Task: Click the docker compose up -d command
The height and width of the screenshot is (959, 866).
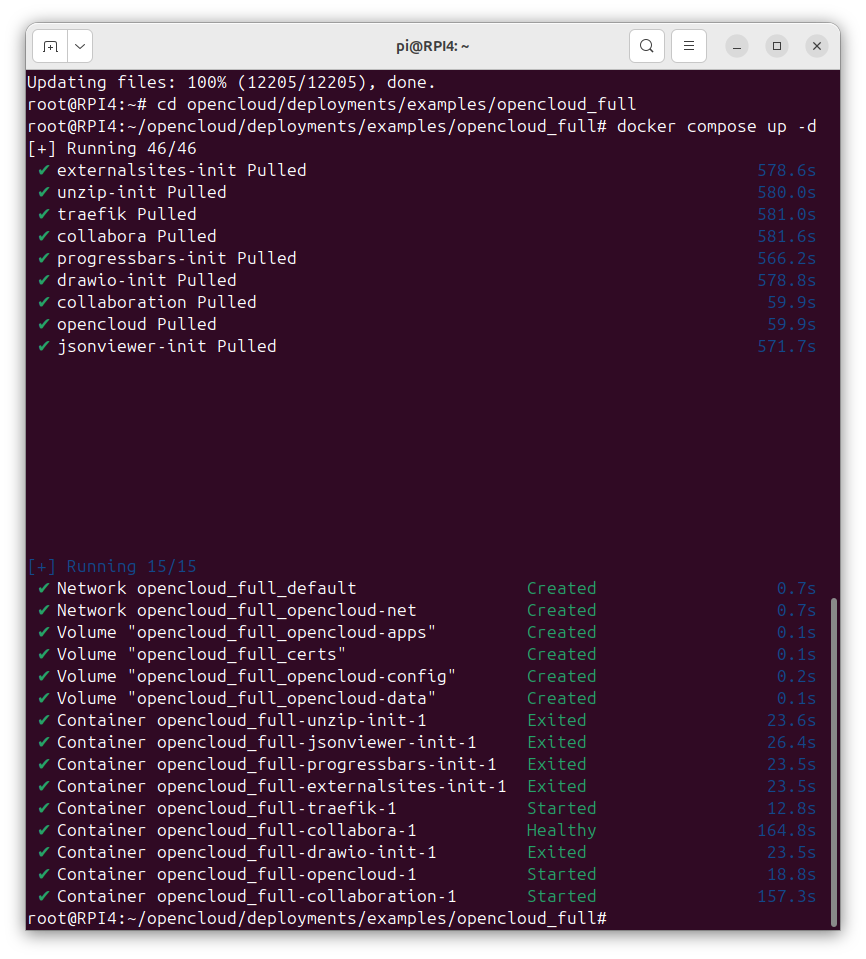Action: click(716, 127)
